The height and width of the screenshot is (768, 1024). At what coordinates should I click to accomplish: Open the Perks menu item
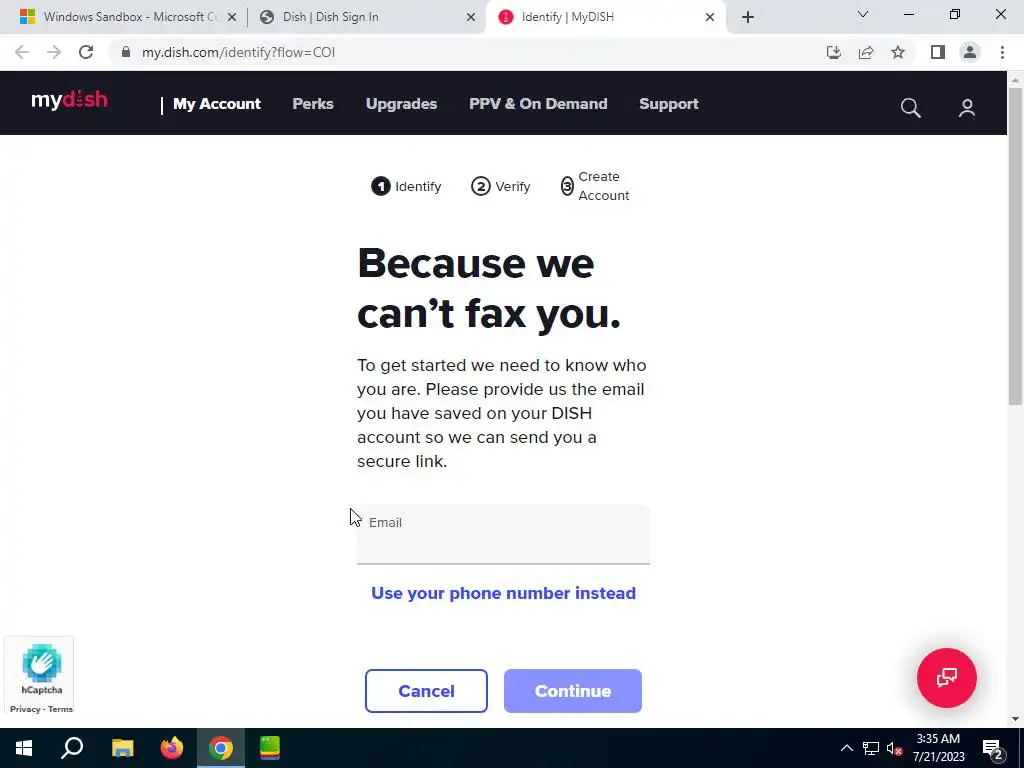point(313,104)
